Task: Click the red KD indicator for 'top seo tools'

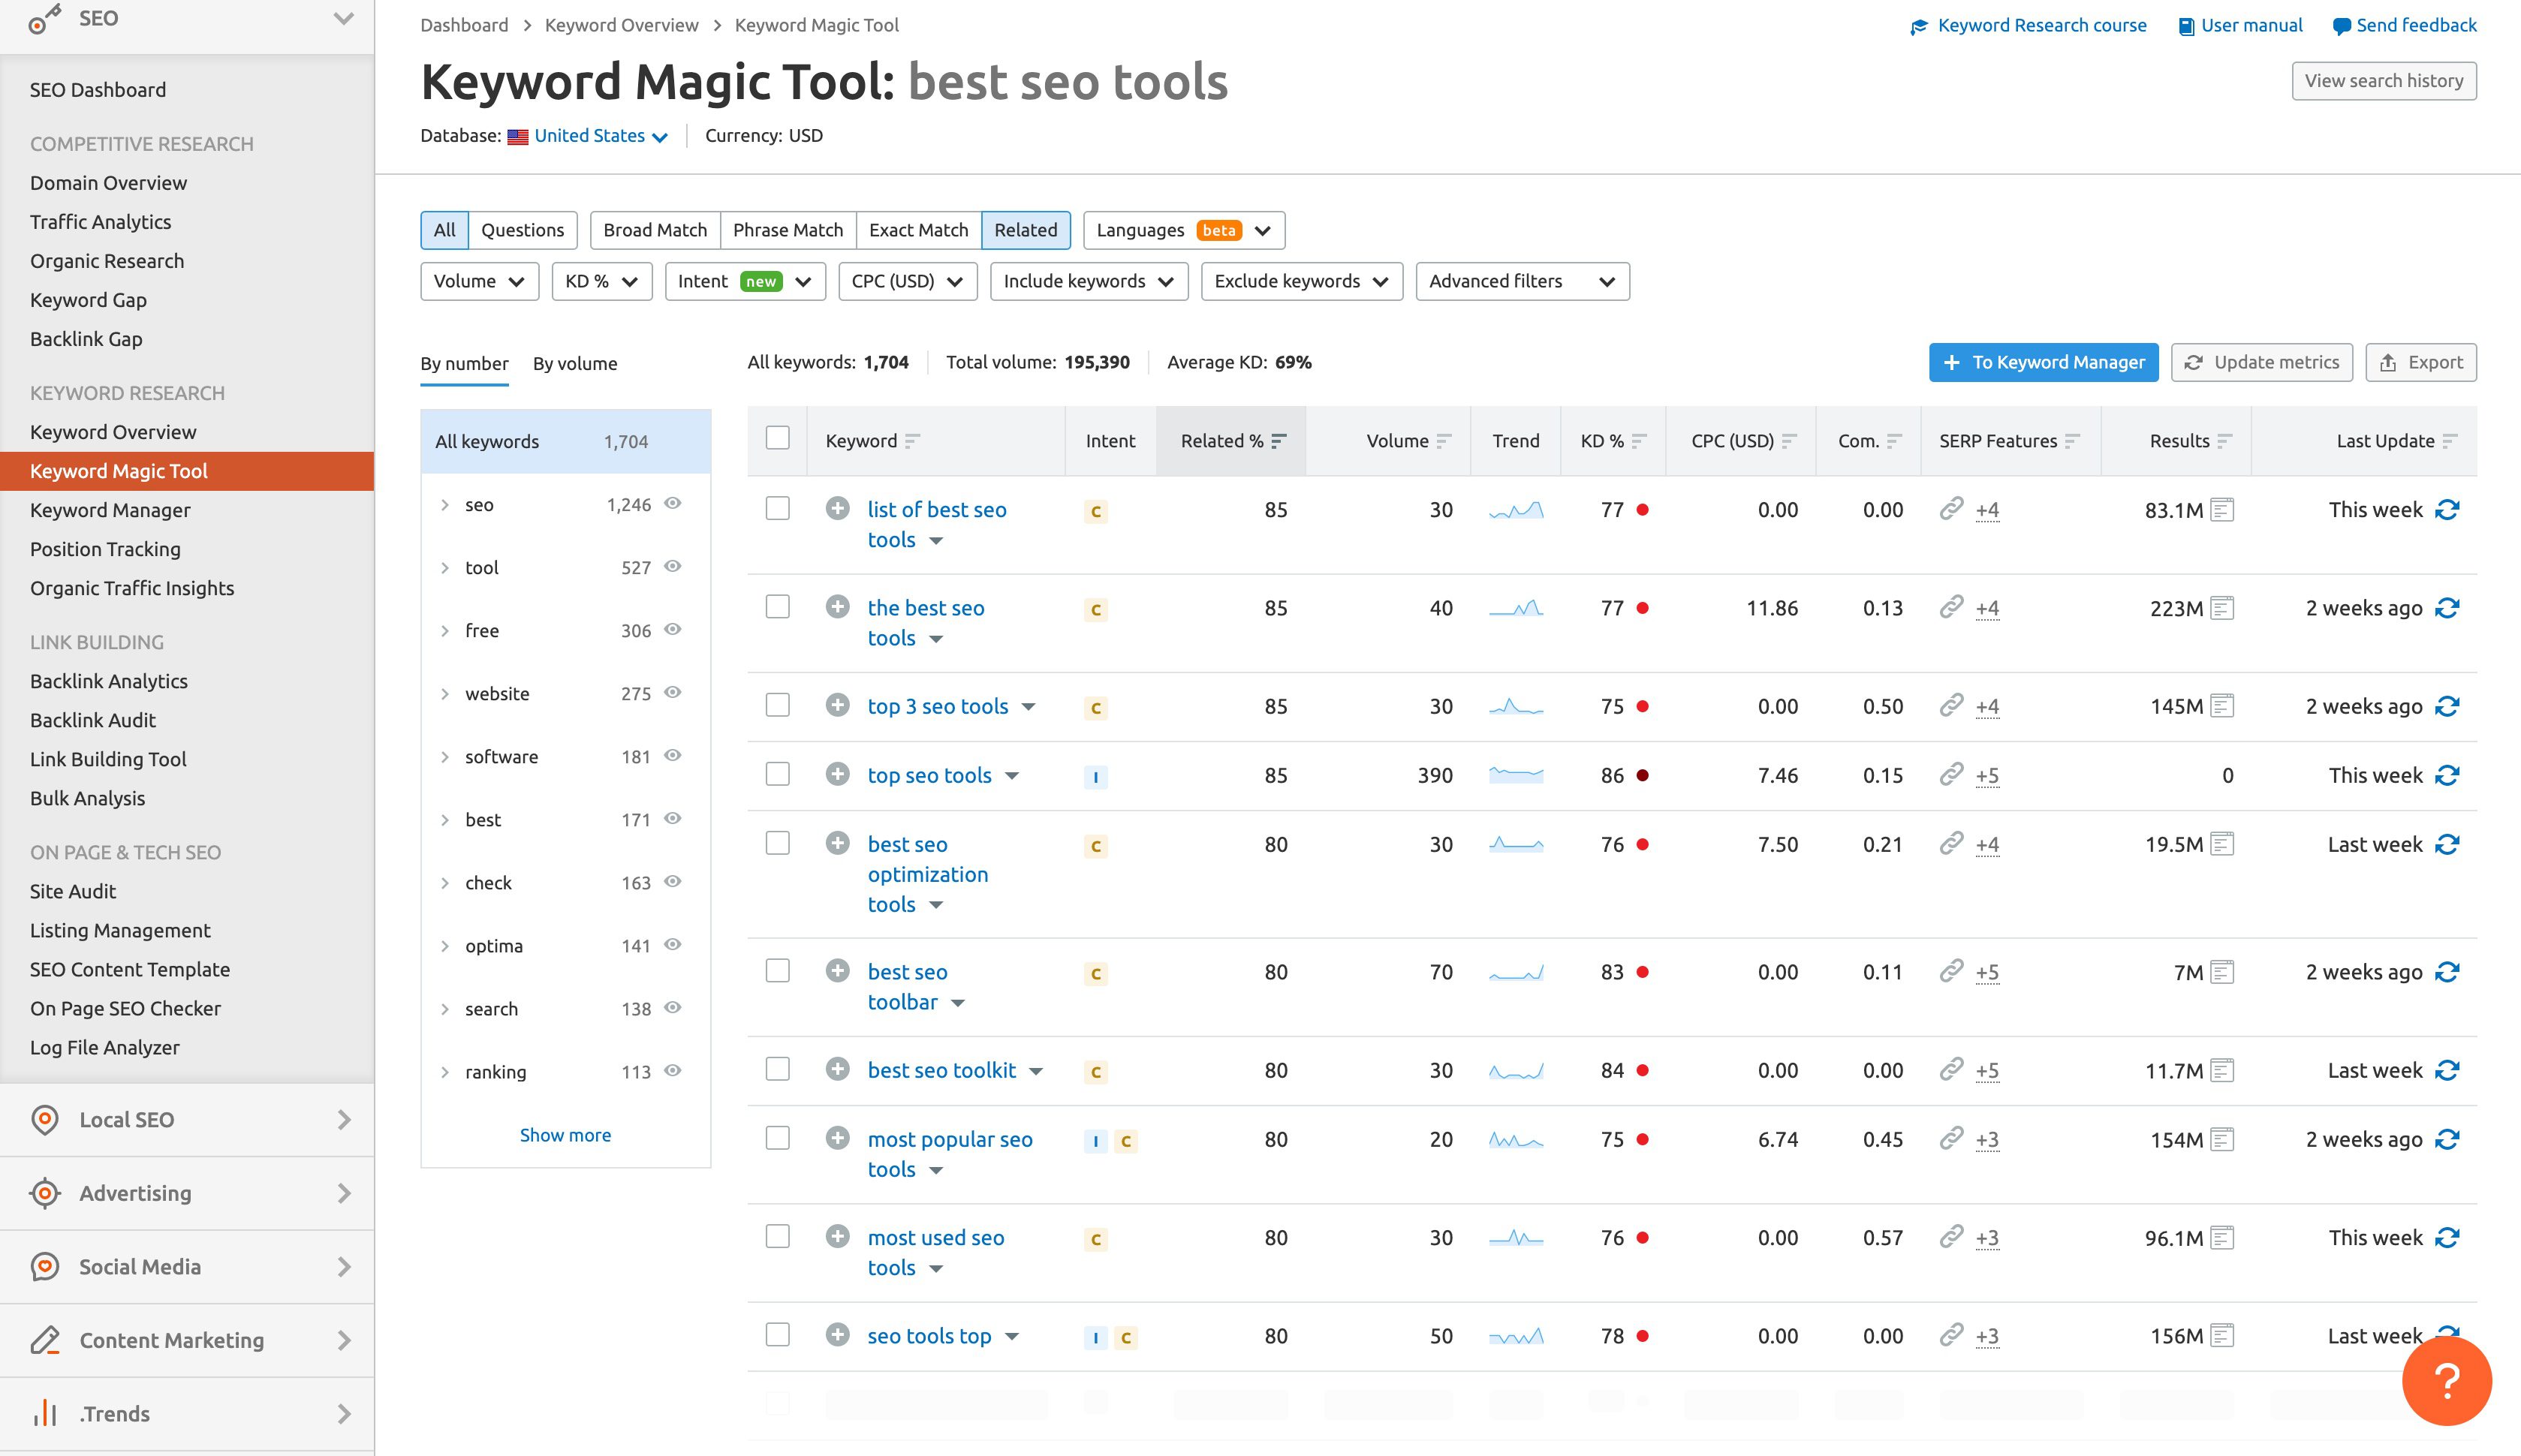Action: 1642,775
